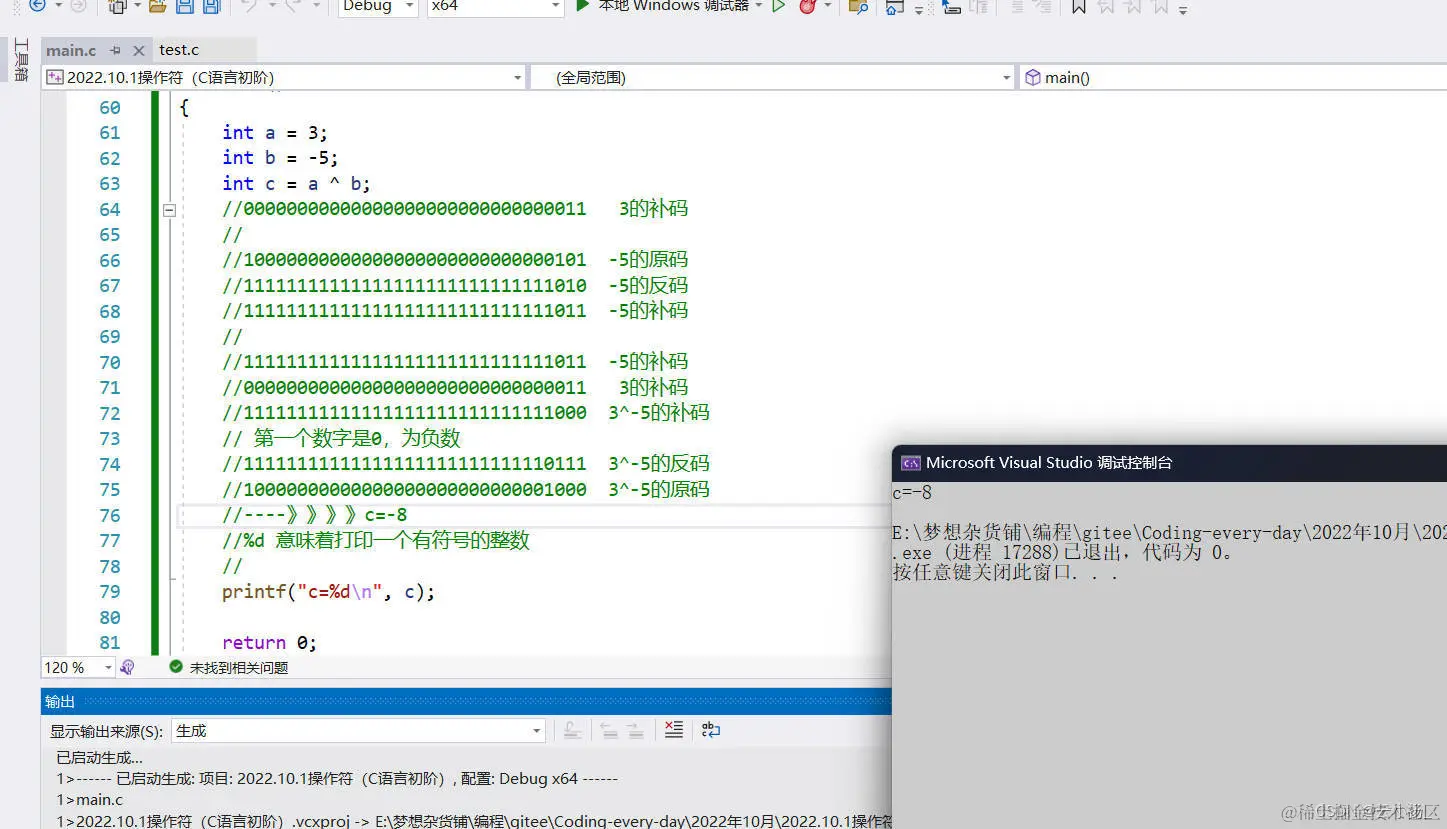The height and width of the screenshot is (829, 1447).
Task: Collapse the comment block at line 64
Action: point(169,210)
